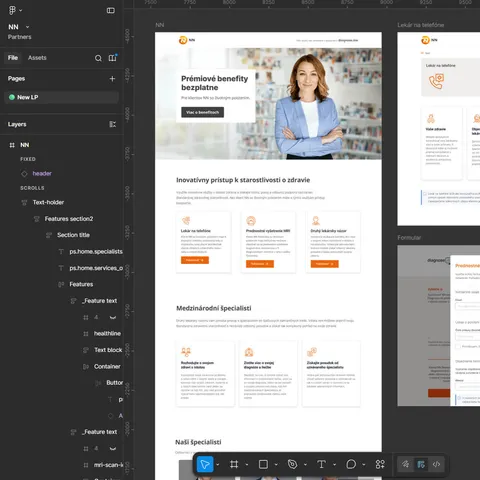
Task: Select the 'Lekár na telefóne' frame label
Action: click(421, 25)
